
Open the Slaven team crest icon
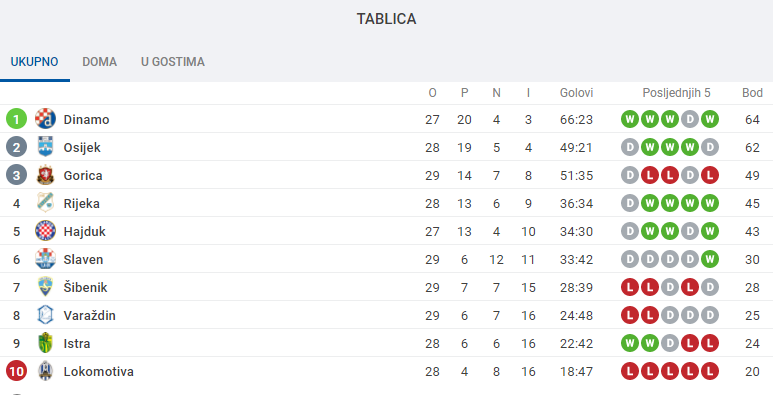tap(45, 259)
